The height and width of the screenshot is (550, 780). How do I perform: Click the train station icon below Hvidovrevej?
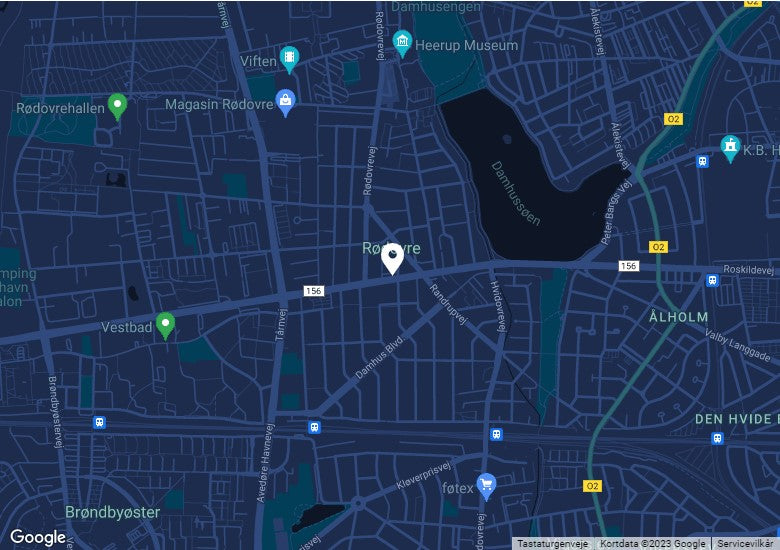point(496,434)
